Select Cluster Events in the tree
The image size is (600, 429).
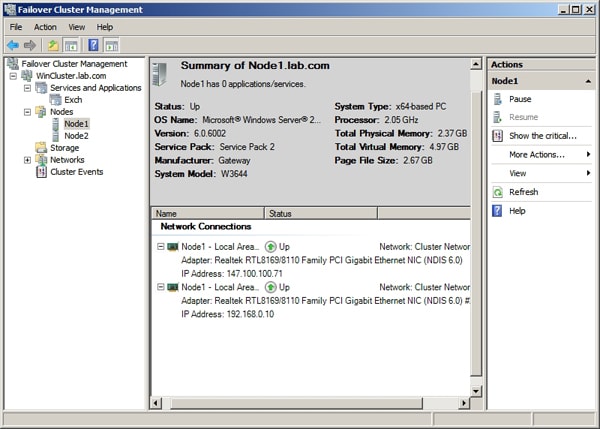tap(77, 172)
